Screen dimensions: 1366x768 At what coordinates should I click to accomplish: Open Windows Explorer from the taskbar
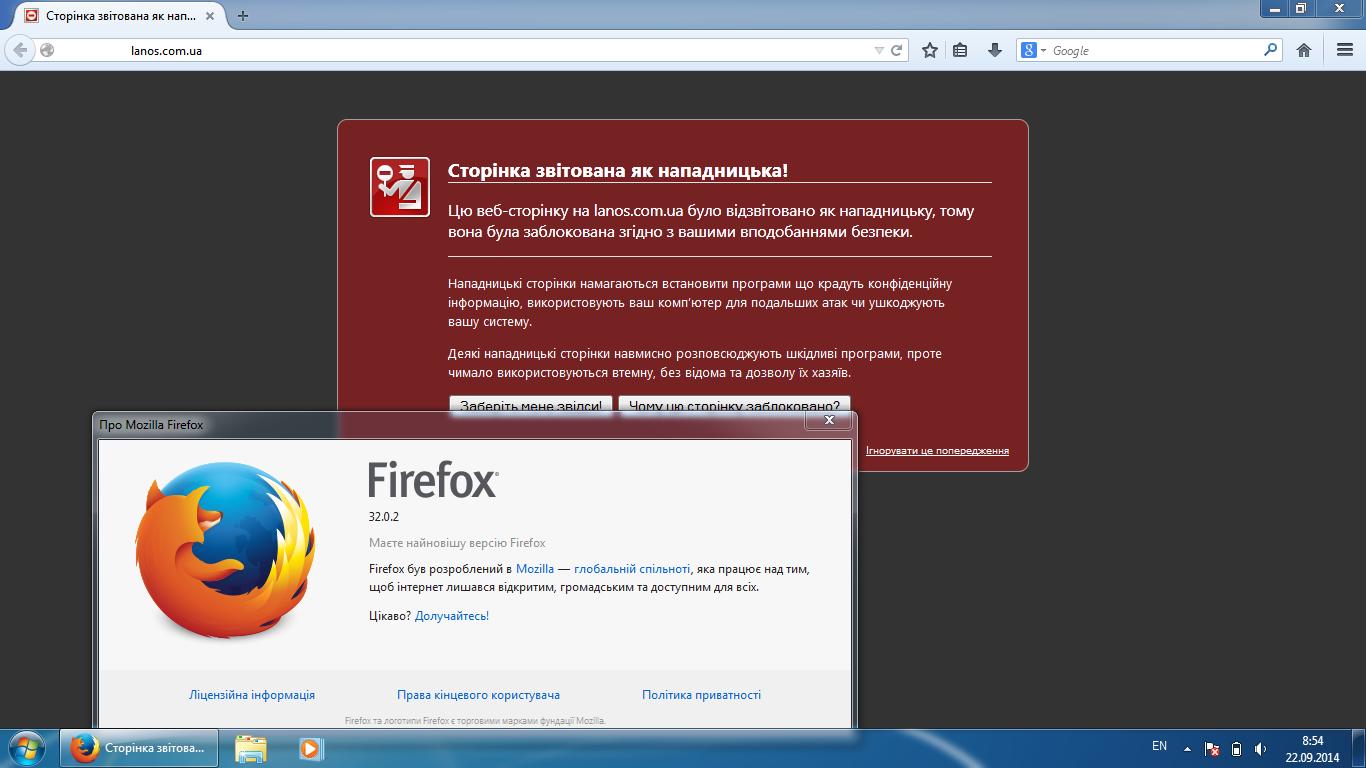251,748
